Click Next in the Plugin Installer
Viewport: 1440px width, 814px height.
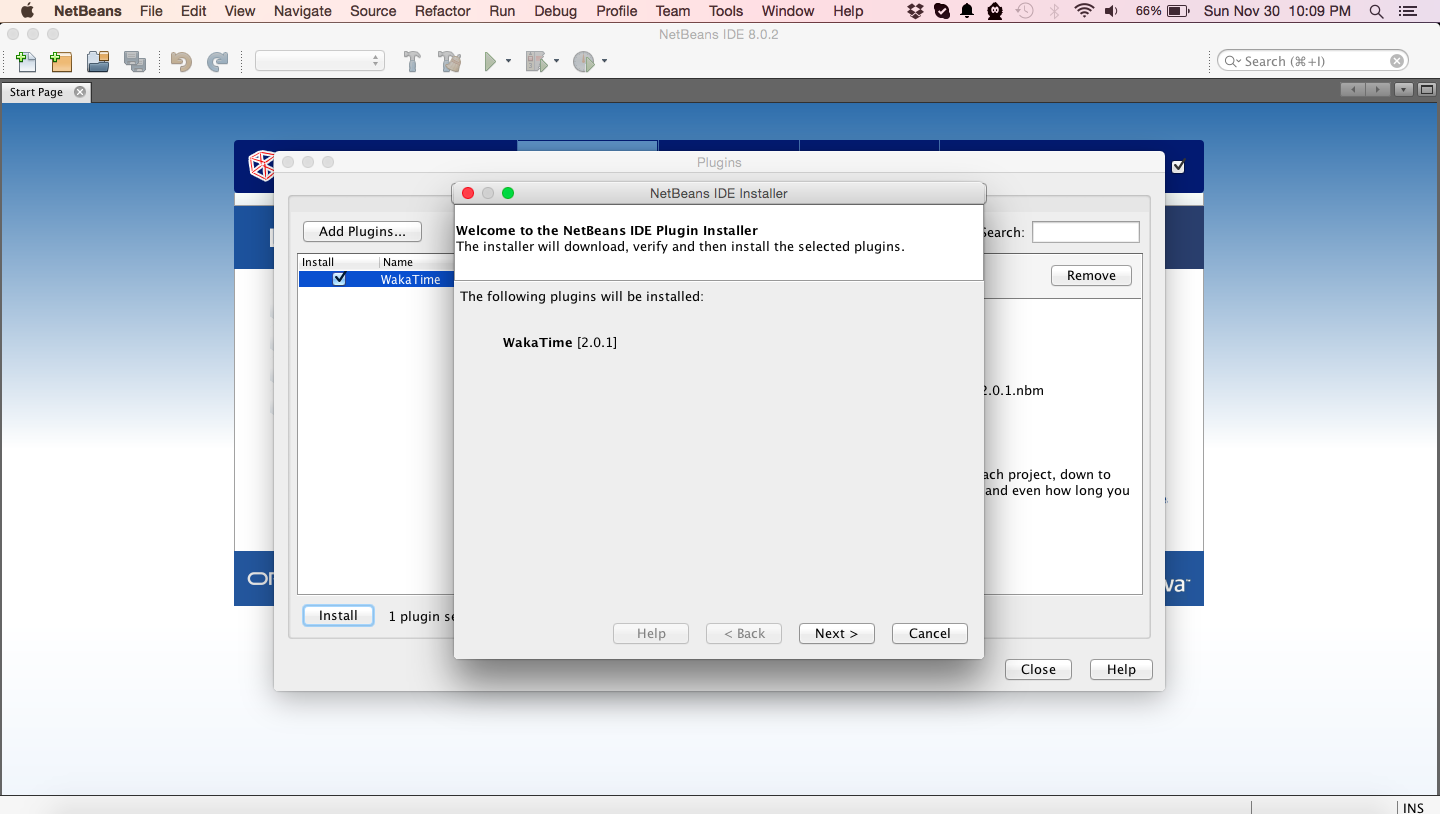[x=837, y=633]
